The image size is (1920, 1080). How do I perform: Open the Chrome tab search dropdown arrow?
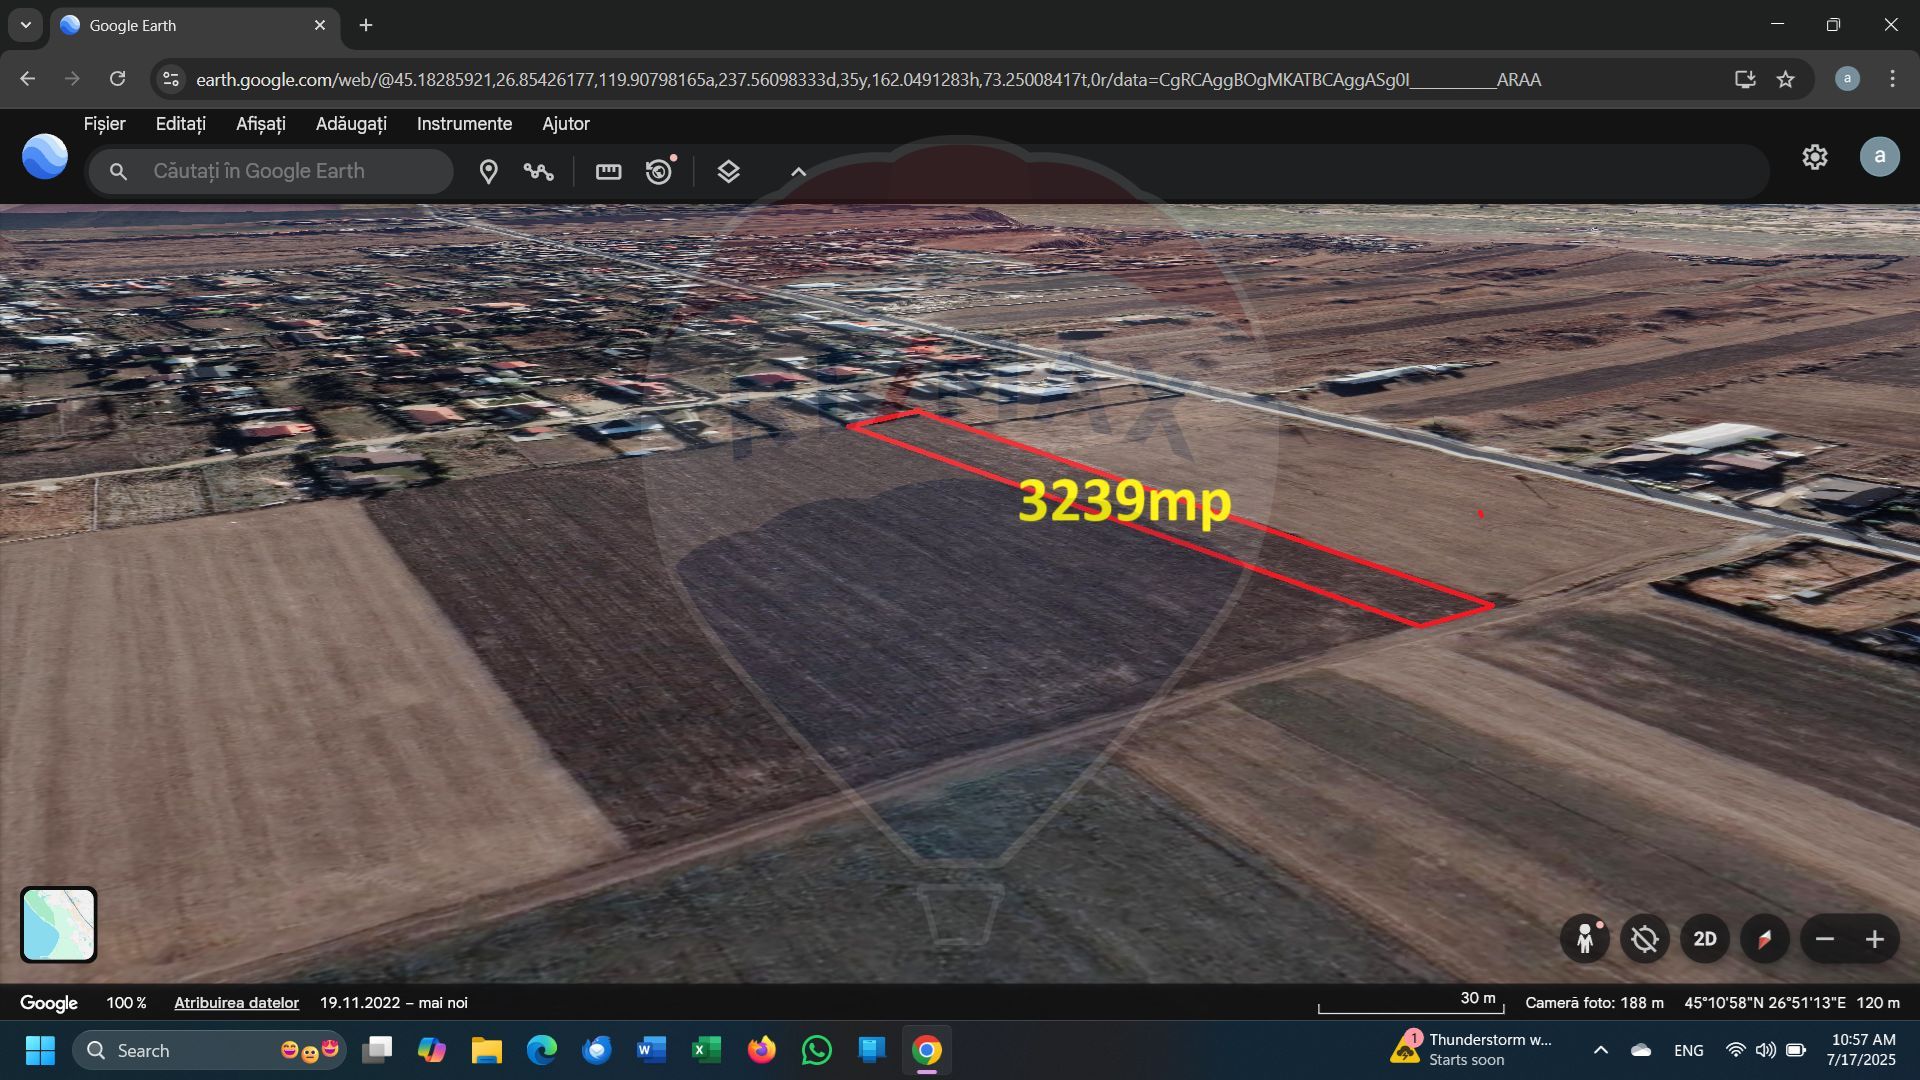(x=26, y=25)
